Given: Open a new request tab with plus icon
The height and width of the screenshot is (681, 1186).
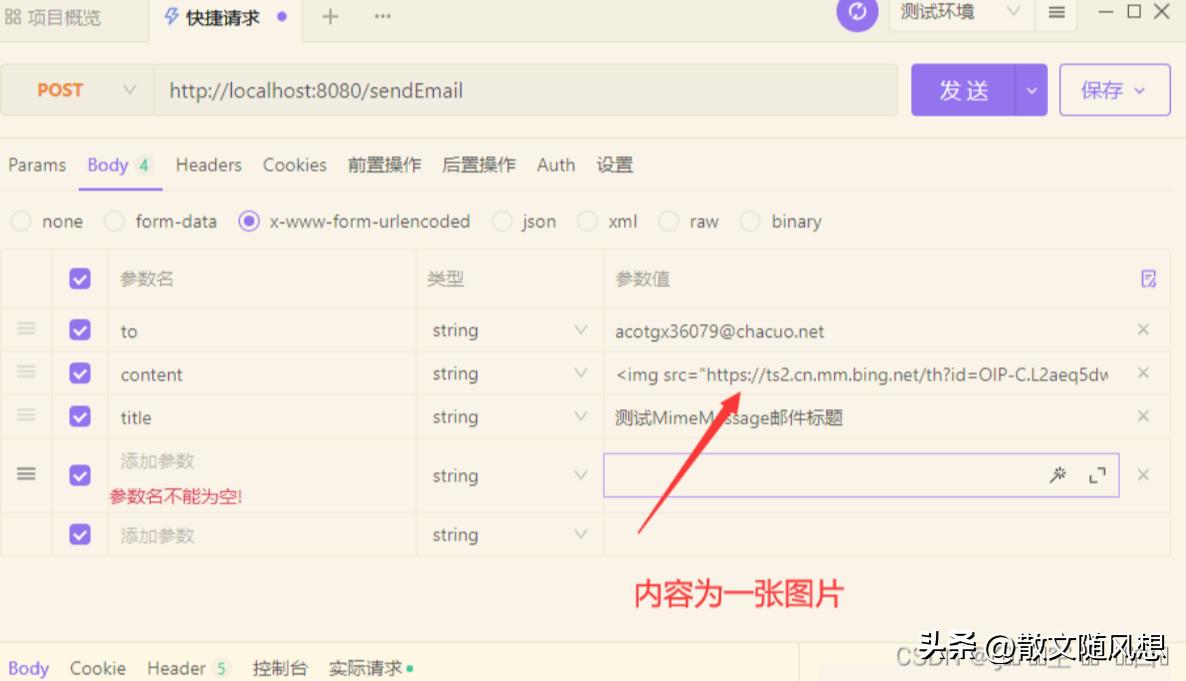Looking at the screenshot, I should click(329, 16).
